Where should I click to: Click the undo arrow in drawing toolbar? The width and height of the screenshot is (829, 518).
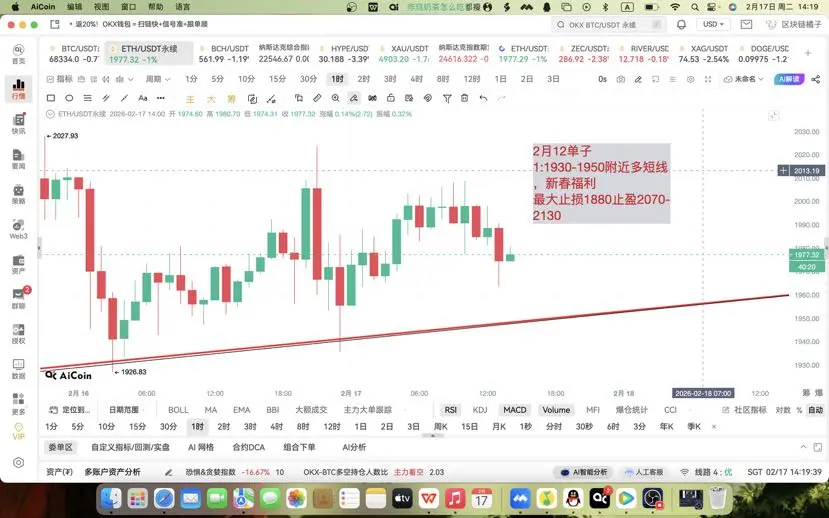483,98
